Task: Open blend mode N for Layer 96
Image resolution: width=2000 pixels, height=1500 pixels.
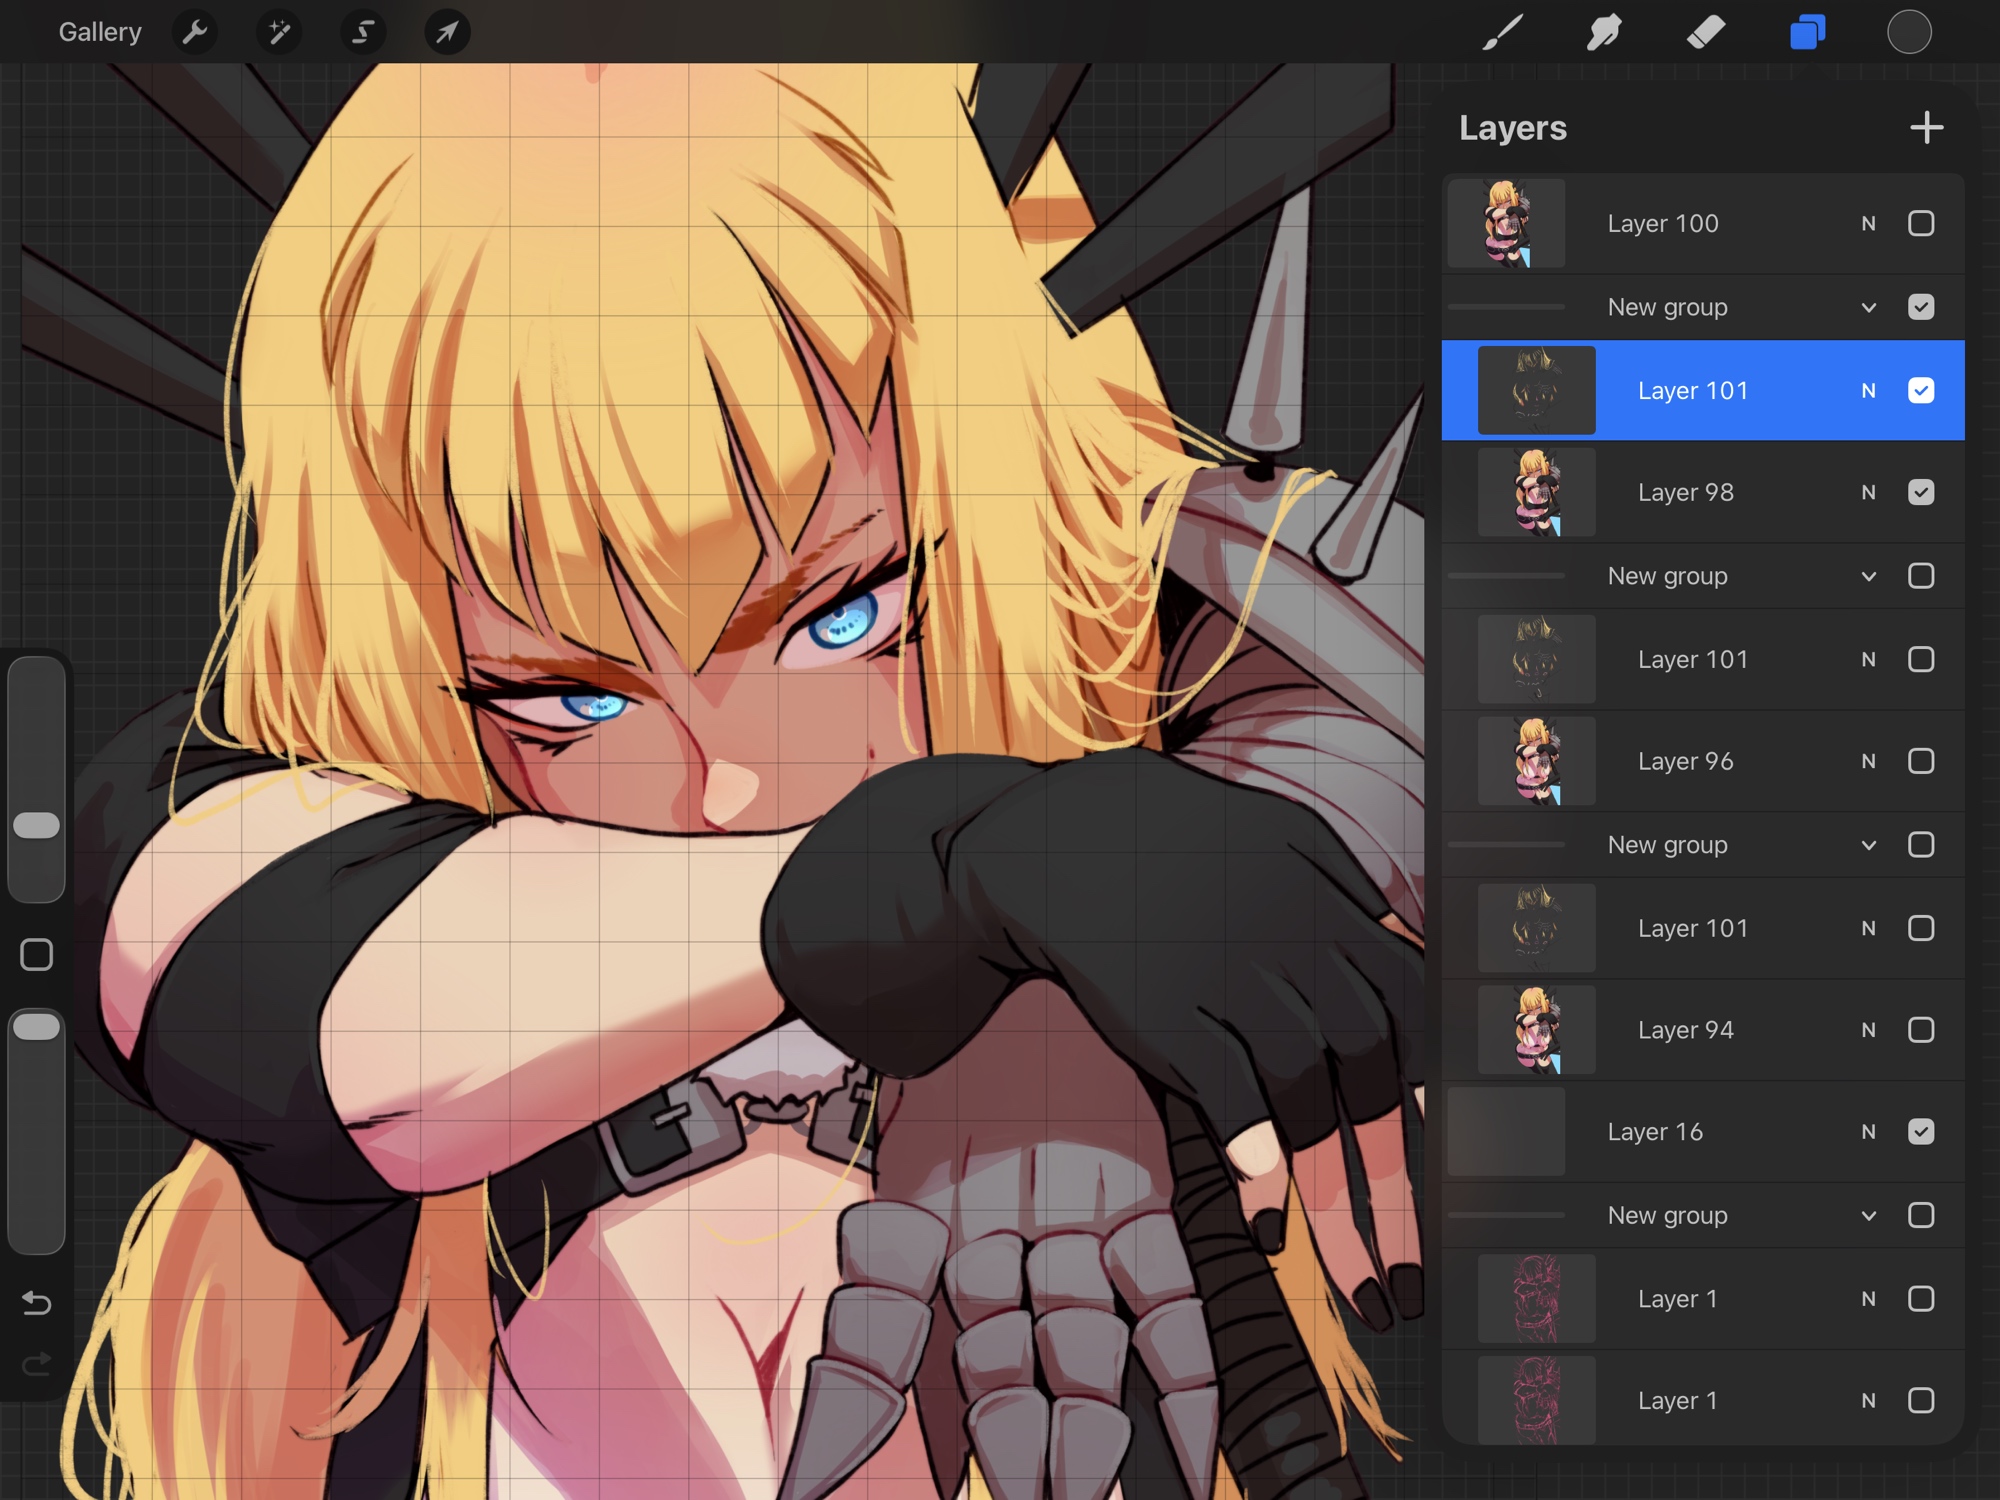Action: click(x=1868, y=761)
